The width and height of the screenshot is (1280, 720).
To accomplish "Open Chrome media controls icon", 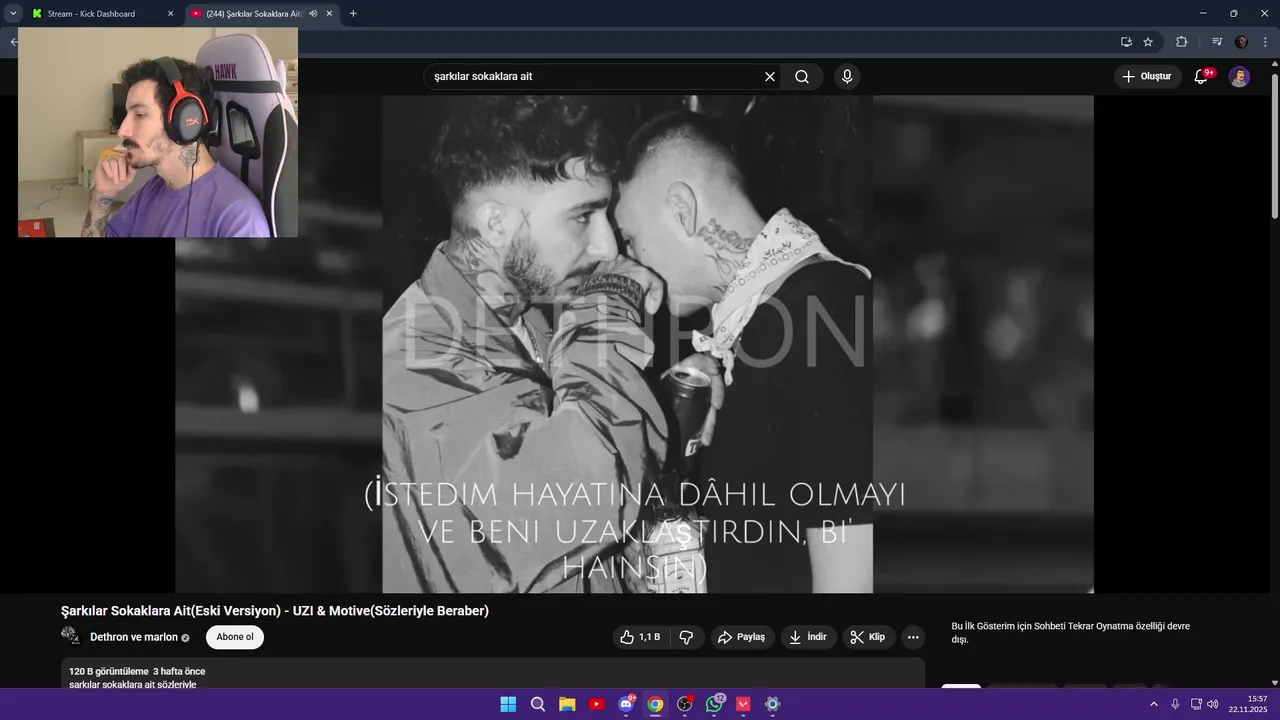I will pos(1217,42).
